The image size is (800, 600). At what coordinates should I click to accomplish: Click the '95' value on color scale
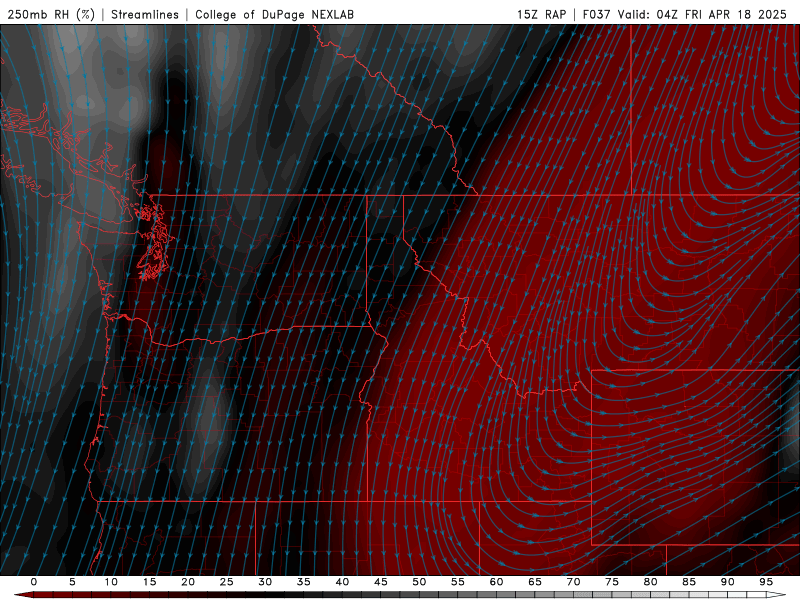point(766,582)
